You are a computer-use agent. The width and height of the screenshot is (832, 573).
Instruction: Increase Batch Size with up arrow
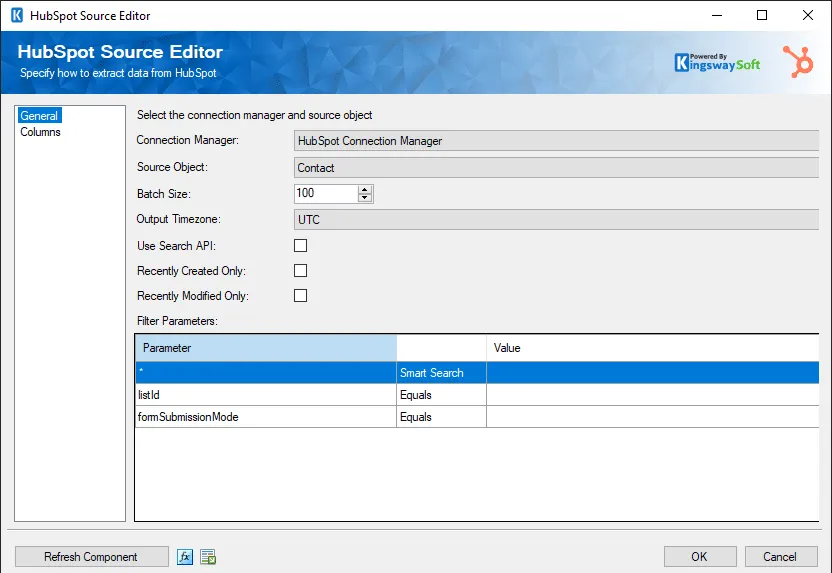(x=365, y=189)
